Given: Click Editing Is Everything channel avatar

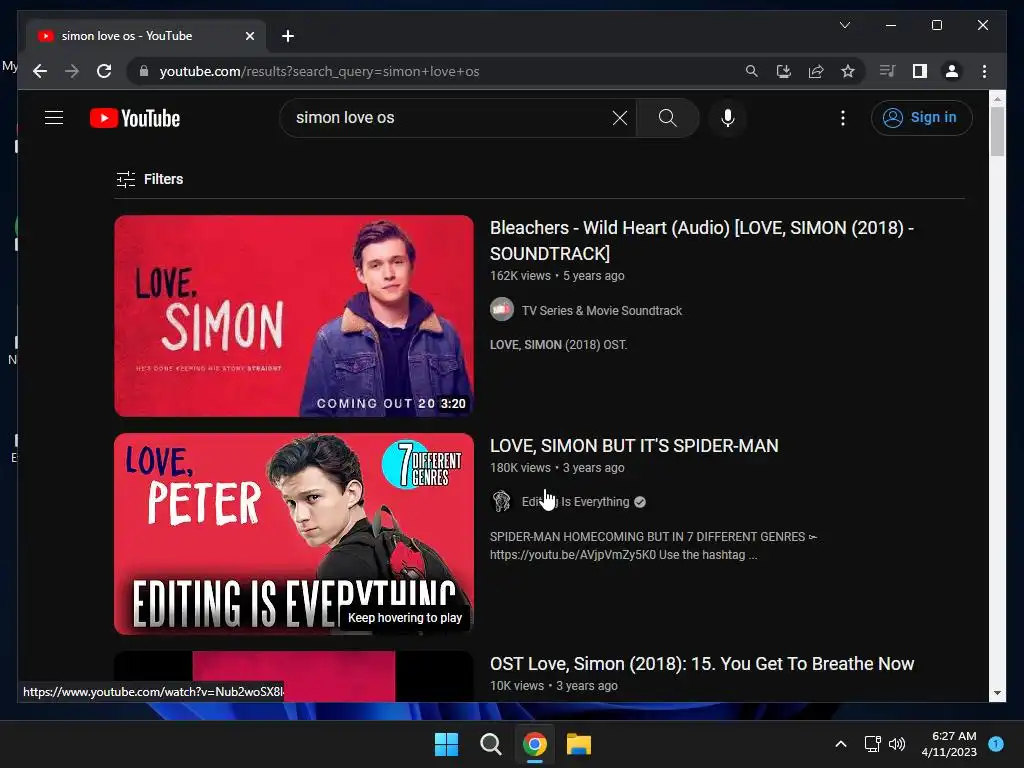Looking at the screenshot, I should tap(502, 502).
